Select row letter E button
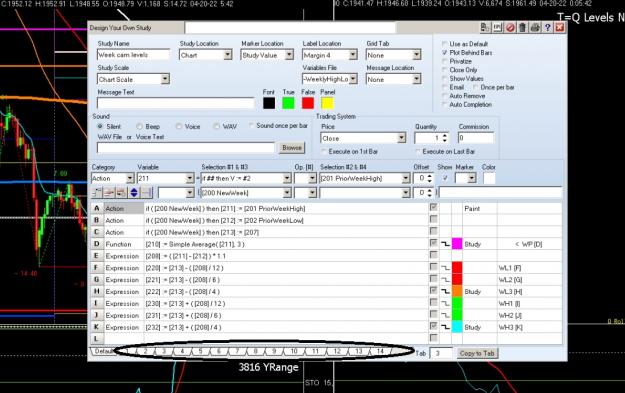The height and width of the screenshot is (393, 625). click(x=96, y=256)
